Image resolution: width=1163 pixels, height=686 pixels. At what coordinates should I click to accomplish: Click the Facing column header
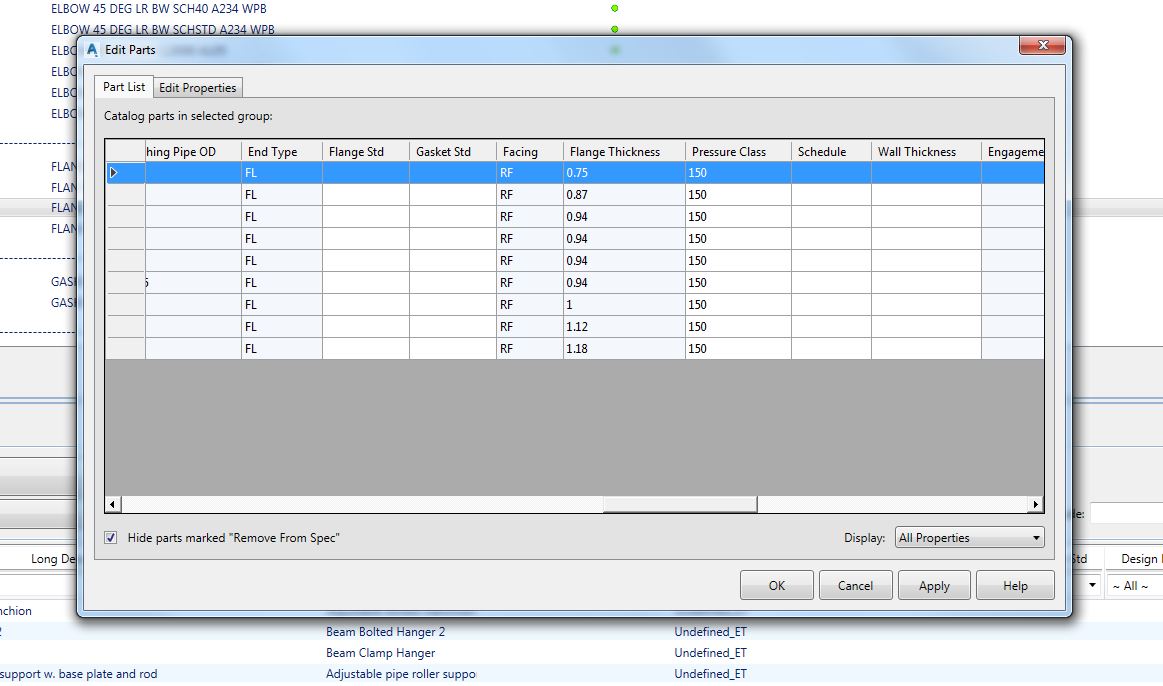530,151
